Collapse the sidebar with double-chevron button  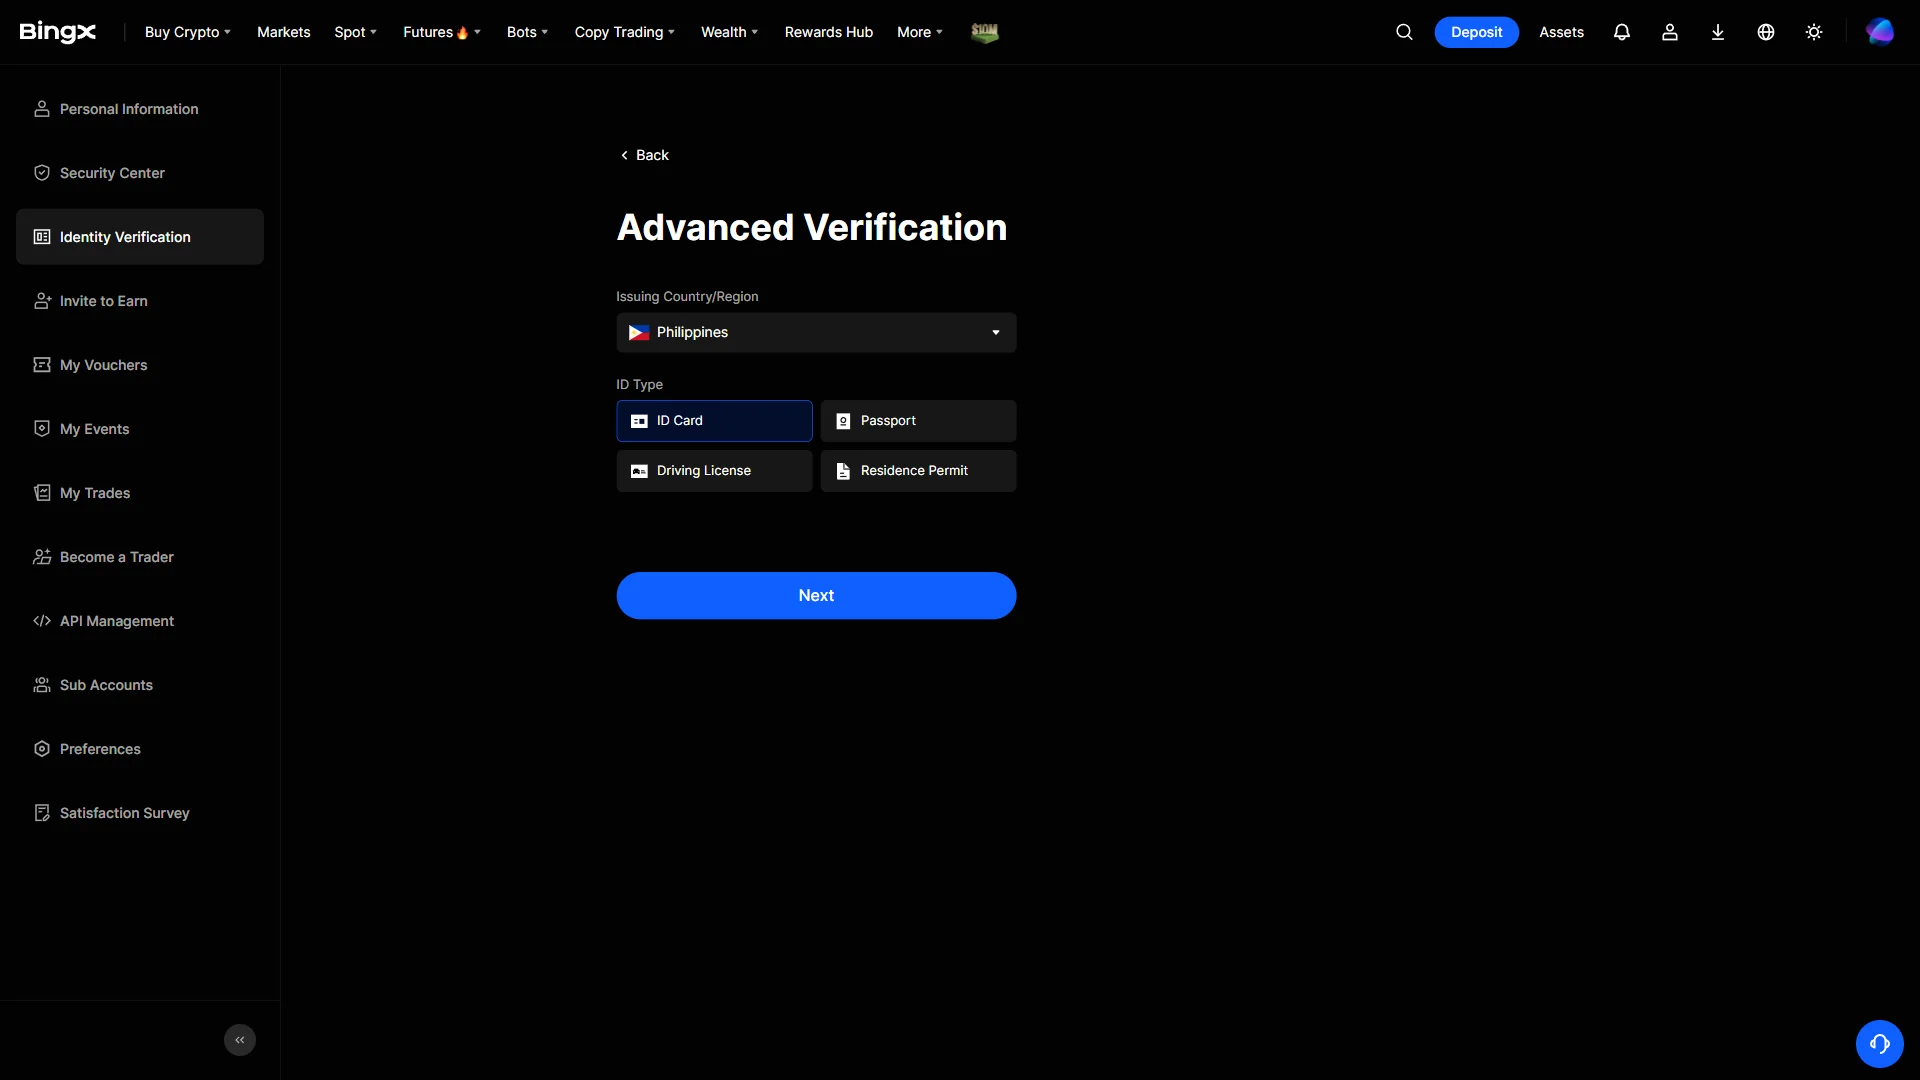click(x=240, y=1040)
